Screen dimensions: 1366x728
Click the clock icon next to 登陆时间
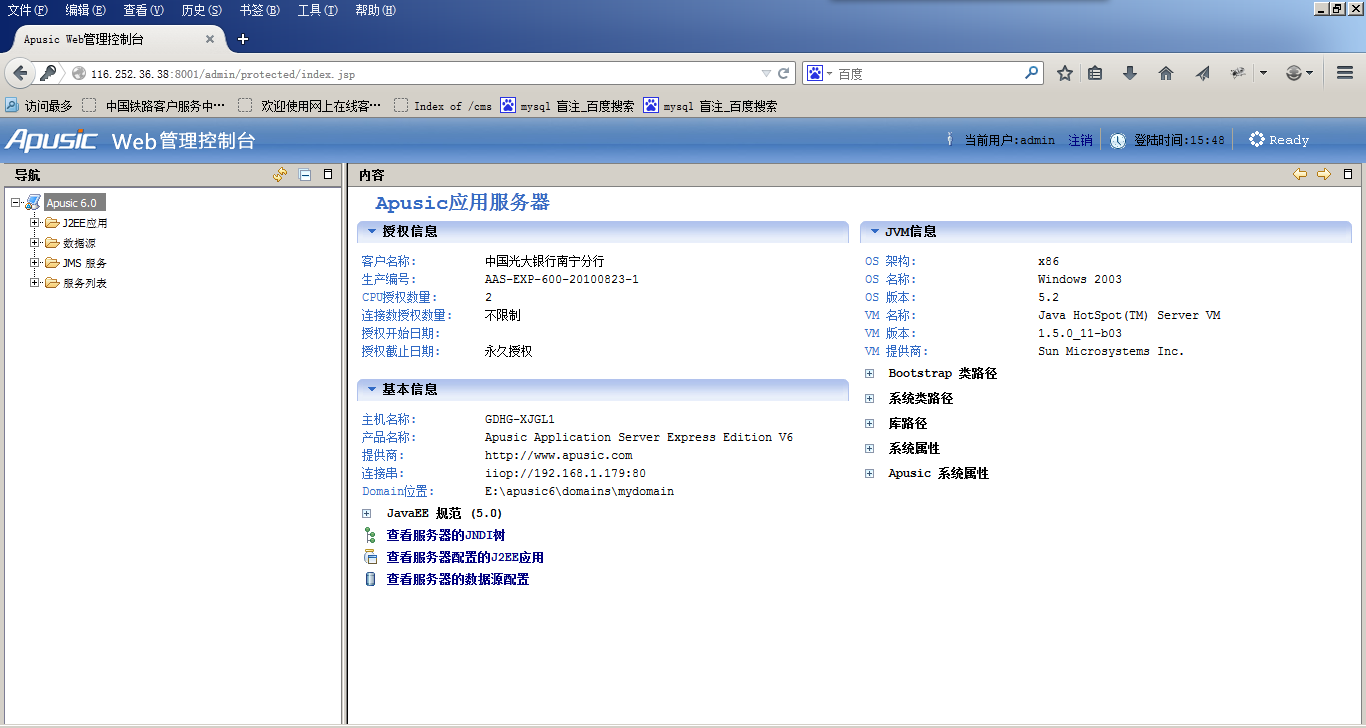(x=1118, y=141)
